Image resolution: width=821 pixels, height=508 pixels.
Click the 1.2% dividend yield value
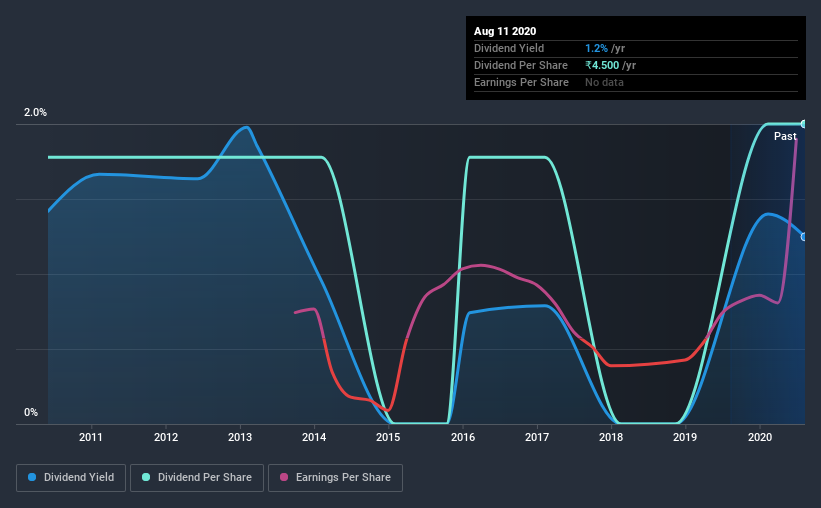[x=596, y=48]
